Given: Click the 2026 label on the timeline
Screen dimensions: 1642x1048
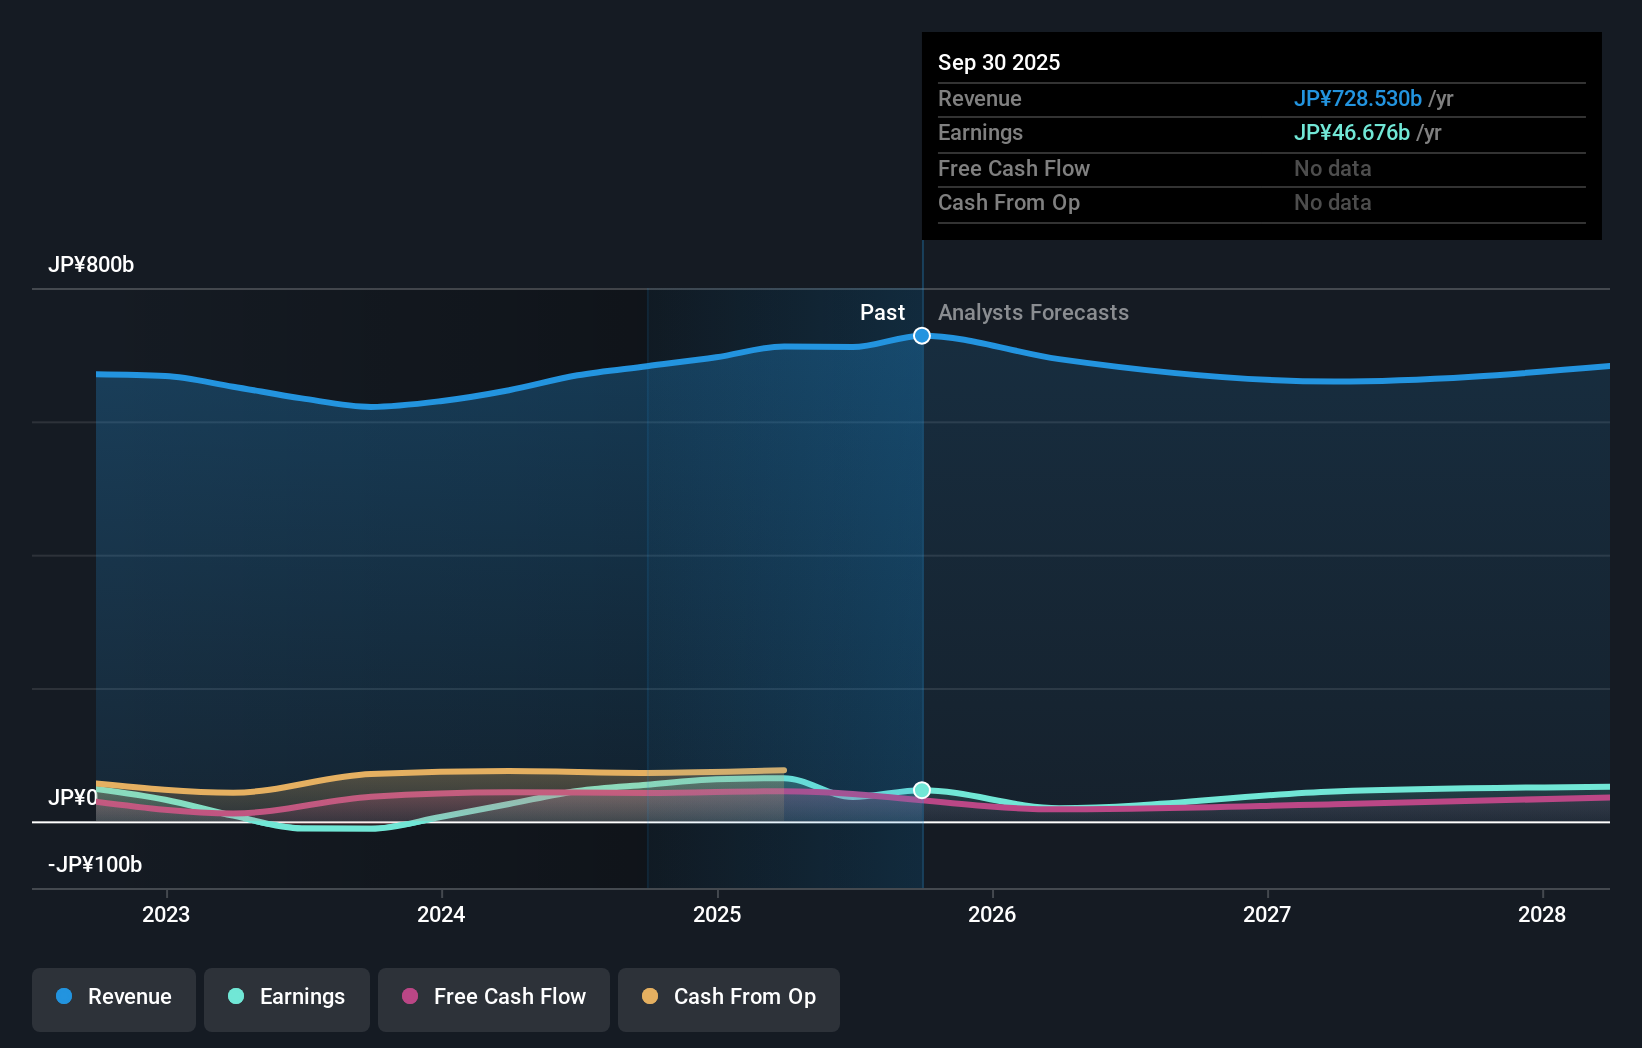Looking at the screenshot, I should (x=992, y=914).
